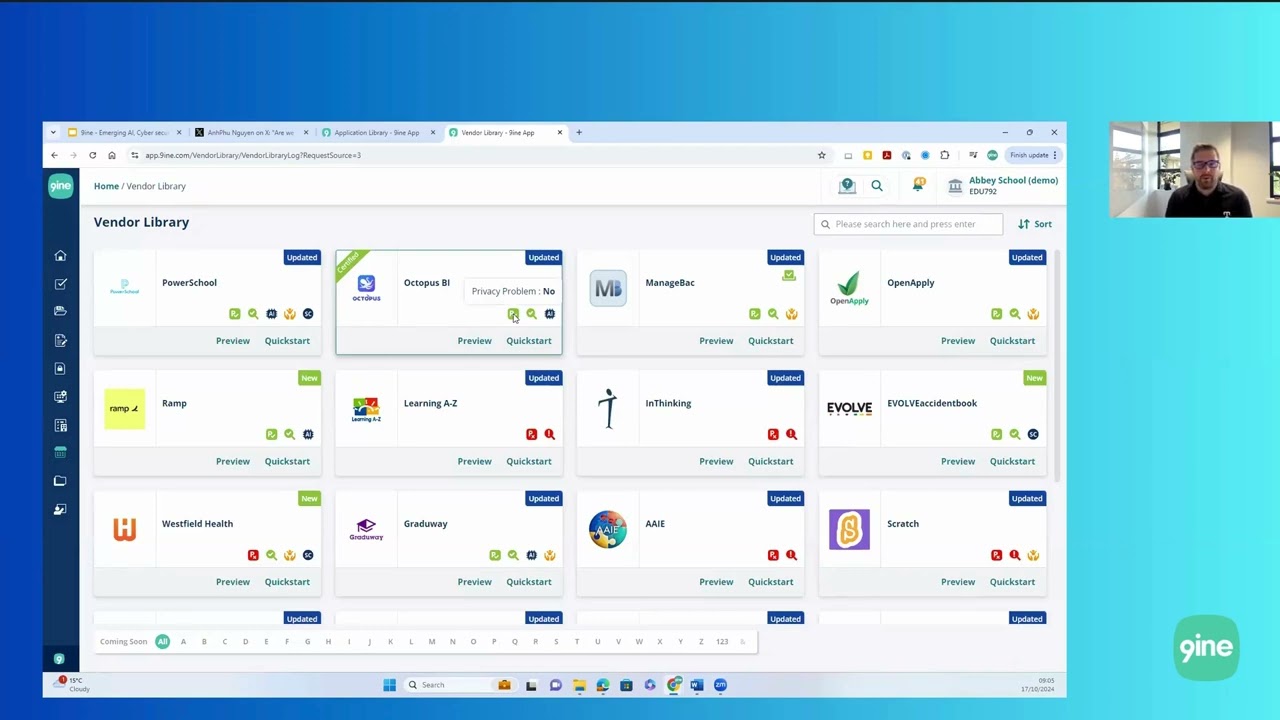Focus the vendor search input field
The image size is (1280, 720).
(x=908, y=224)
